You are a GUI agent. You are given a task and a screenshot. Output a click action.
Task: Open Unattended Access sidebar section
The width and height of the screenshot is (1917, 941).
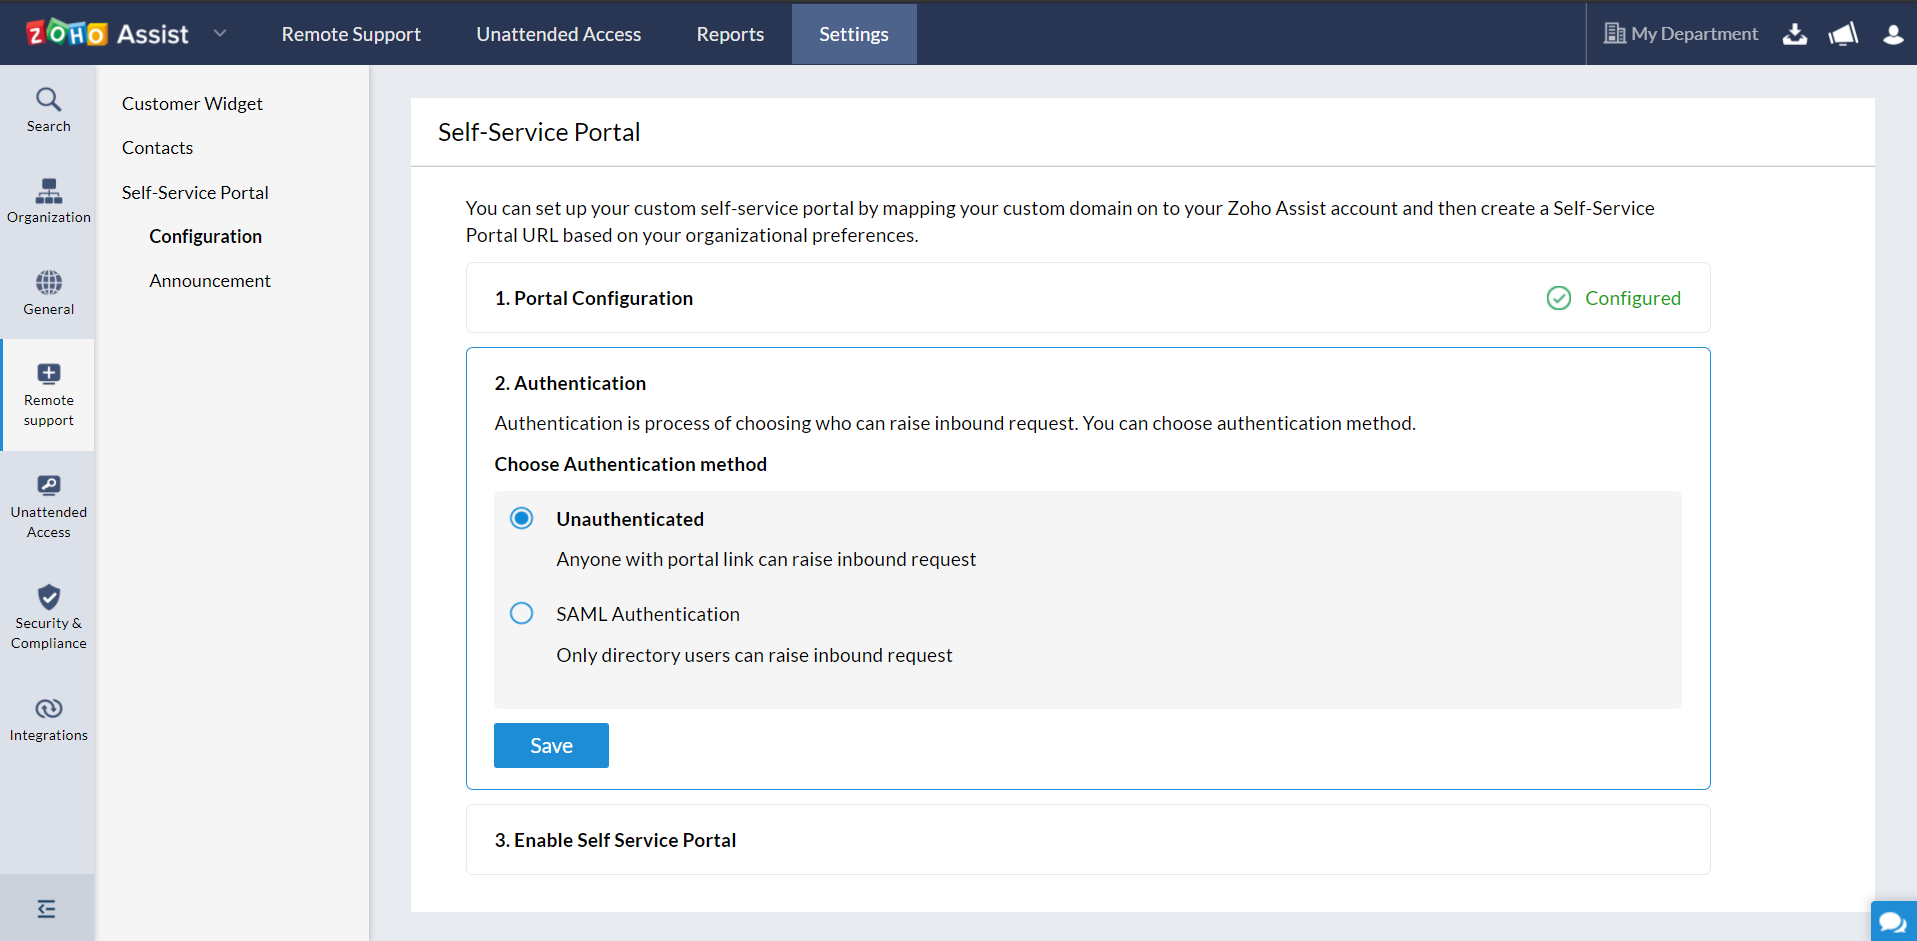(x=48, y=507)
